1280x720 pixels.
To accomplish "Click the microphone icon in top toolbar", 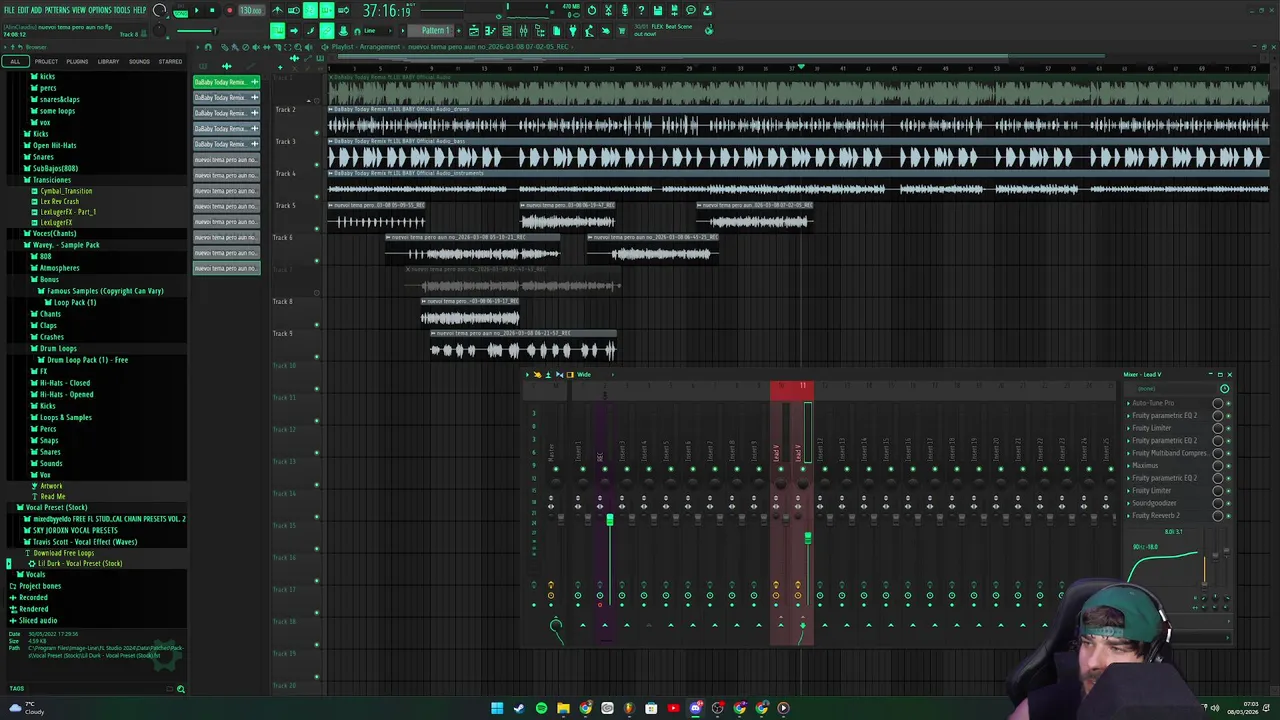I will click(625, 10).
